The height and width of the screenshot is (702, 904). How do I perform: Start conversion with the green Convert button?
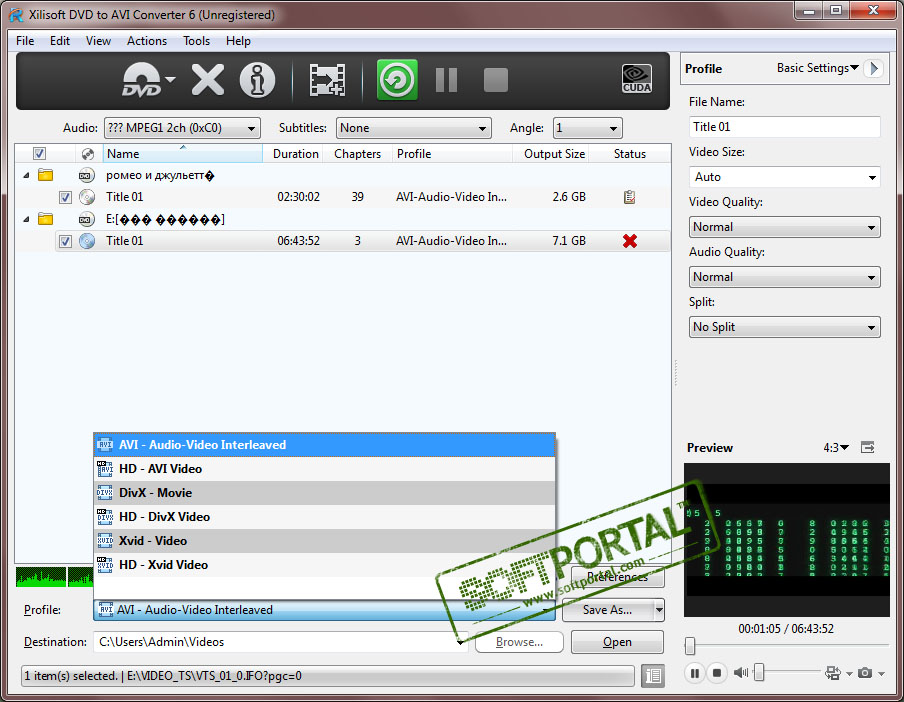coord(397,80)
